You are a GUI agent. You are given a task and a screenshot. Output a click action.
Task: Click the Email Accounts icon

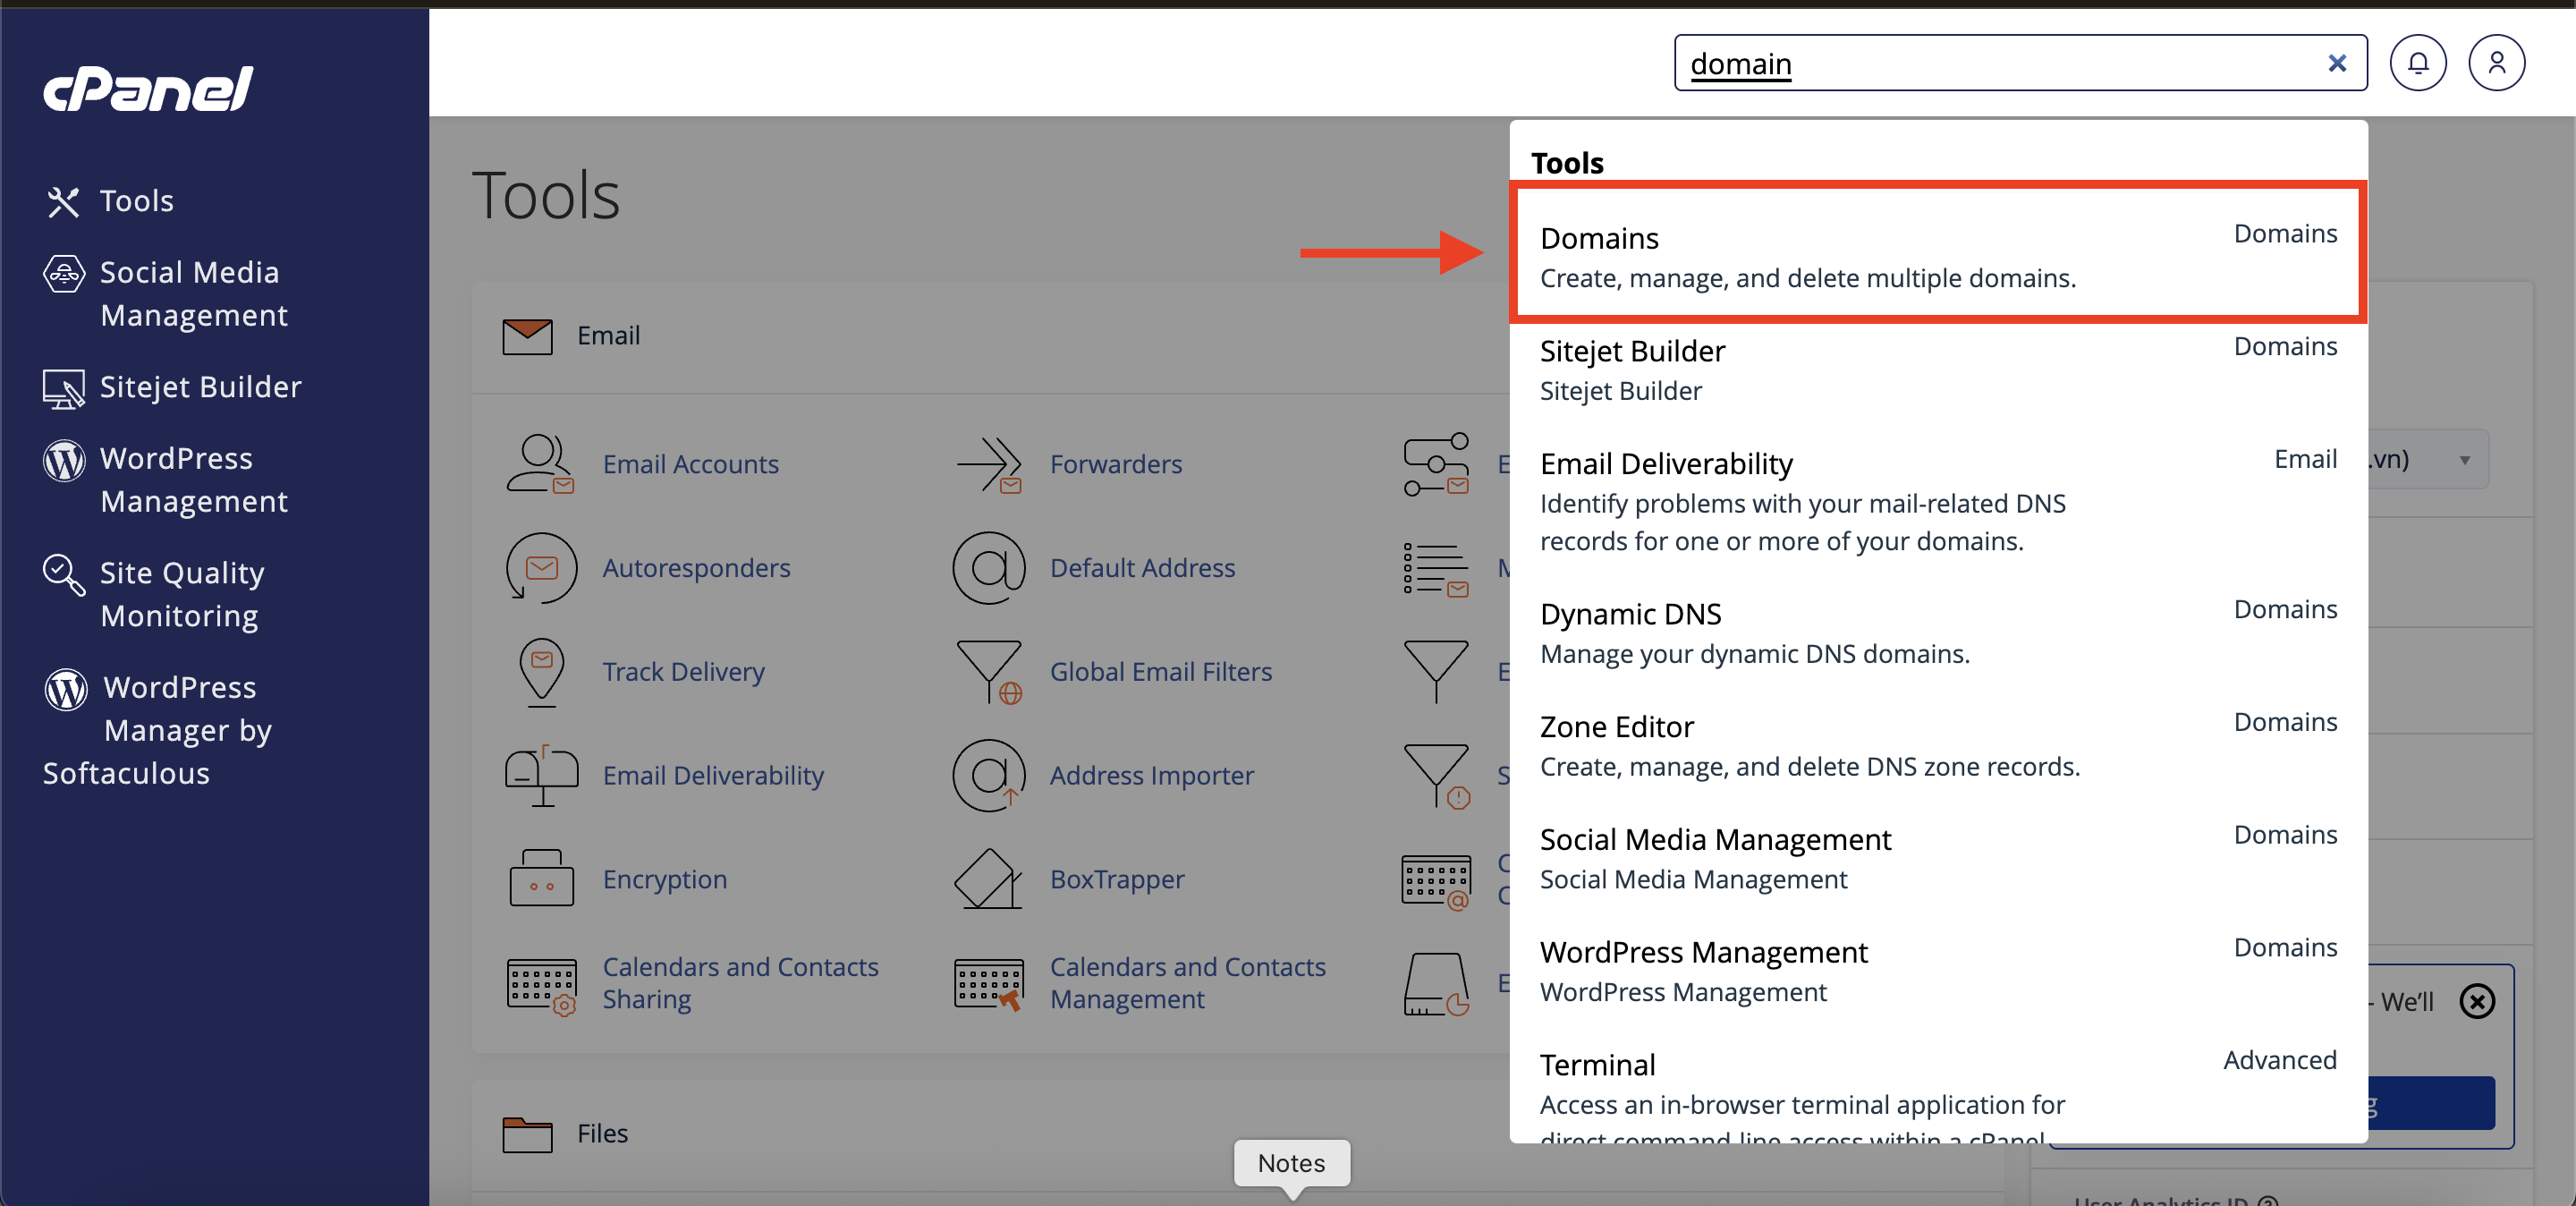540,464
